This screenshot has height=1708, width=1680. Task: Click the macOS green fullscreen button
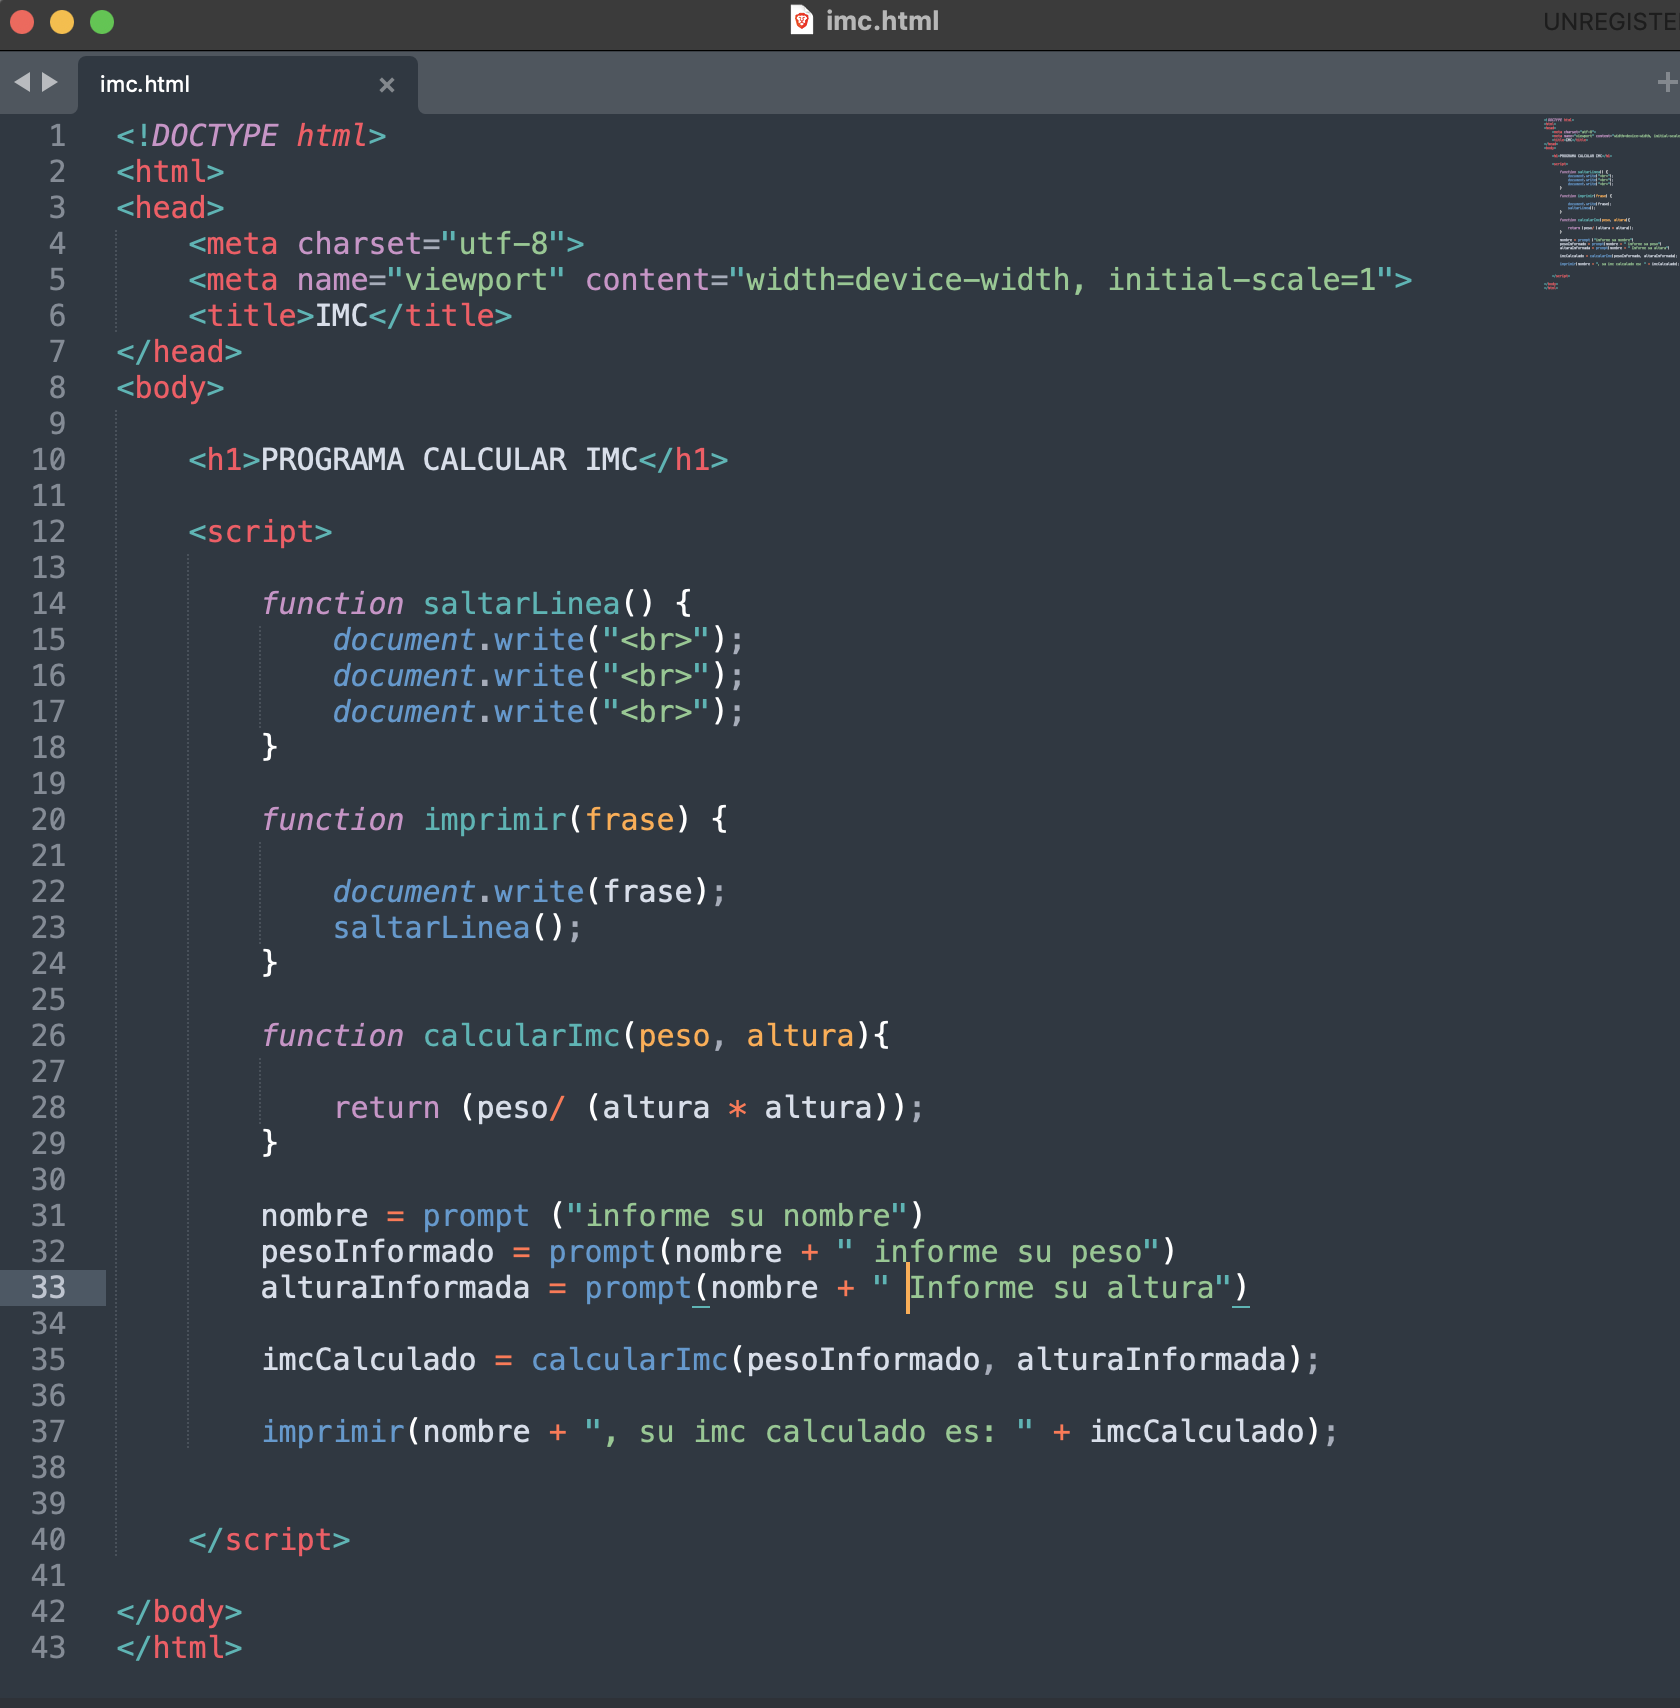pyautogui.click(x=102, y=22)
